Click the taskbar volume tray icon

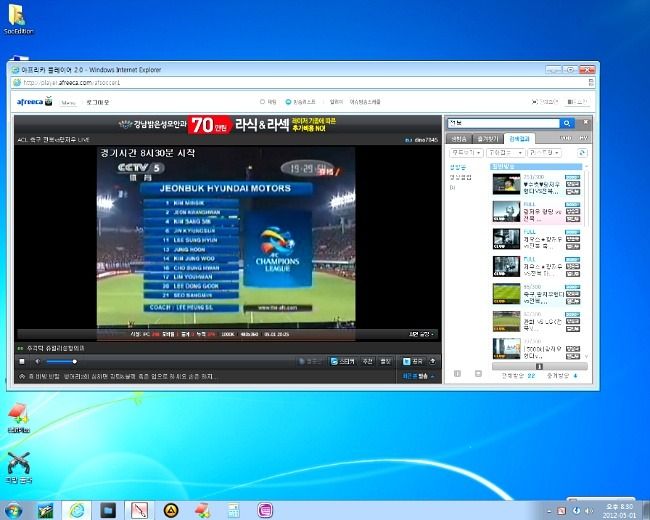(x=588, y=510)
